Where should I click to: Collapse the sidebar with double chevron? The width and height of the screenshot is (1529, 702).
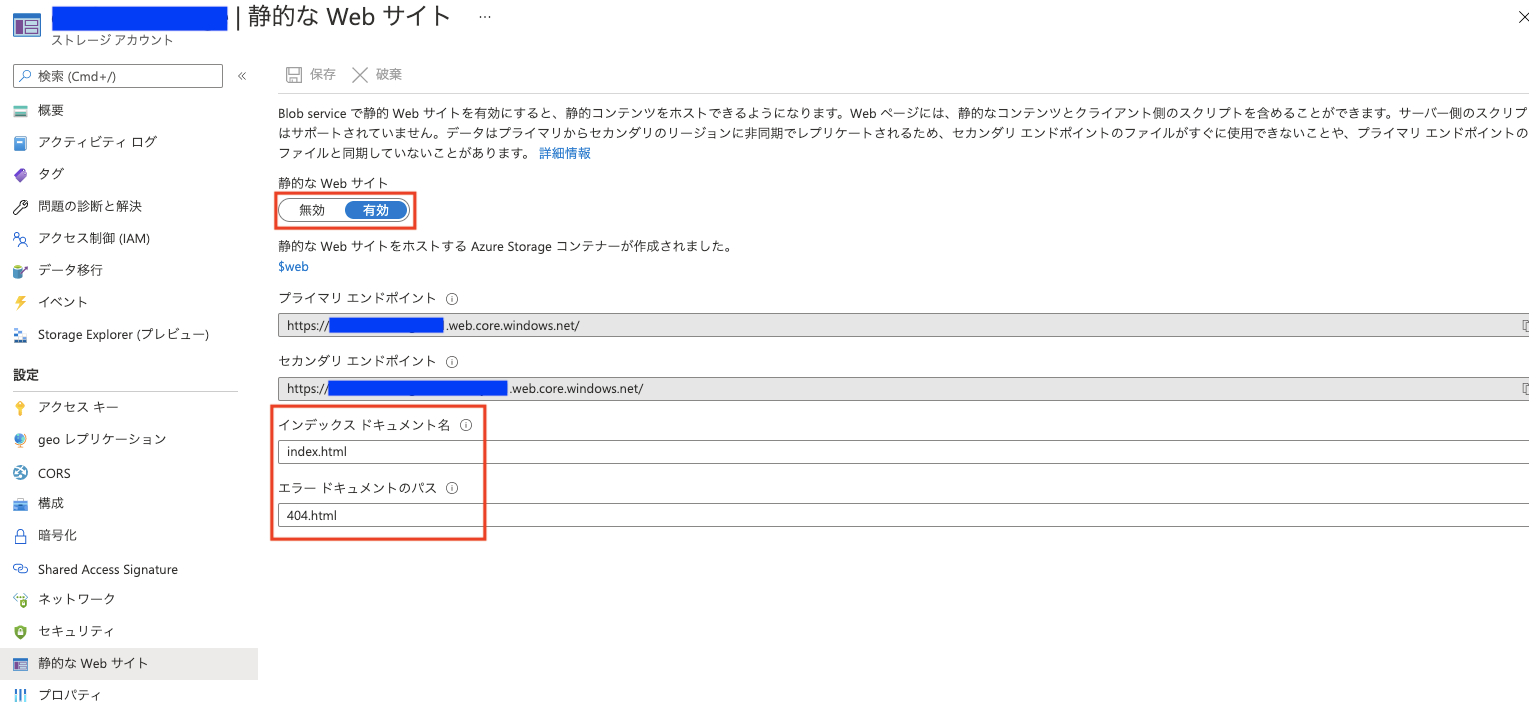click(x=242, y=76)
